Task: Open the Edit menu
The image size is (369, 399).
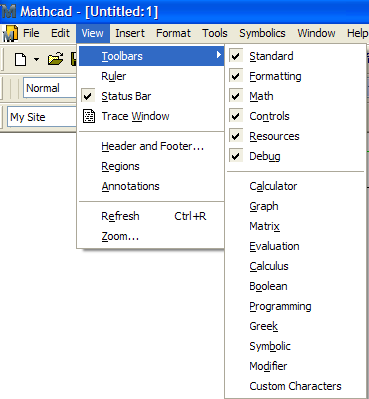Action: (x=60, y=33)
